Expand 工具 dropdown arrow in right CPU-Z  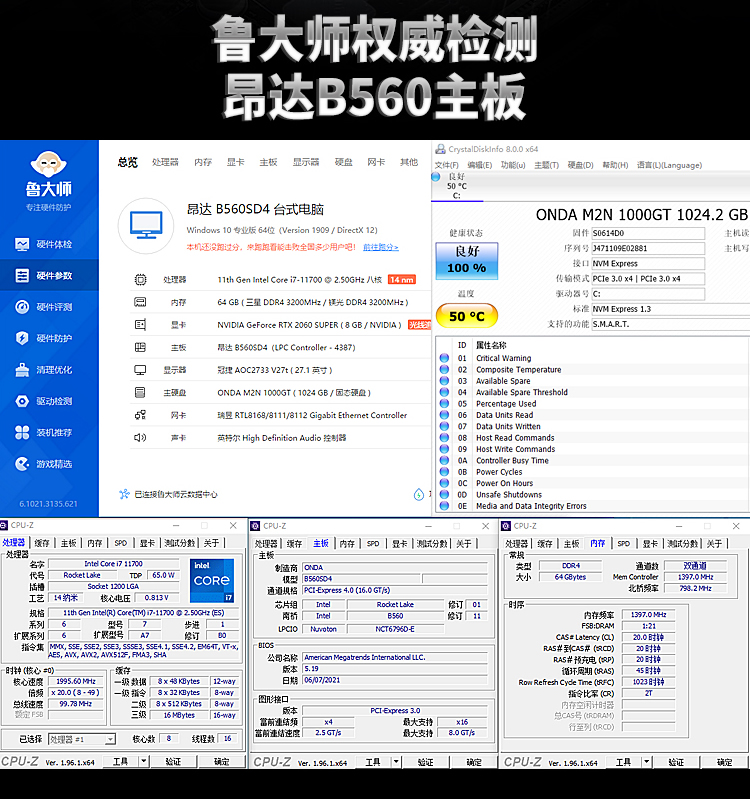pyautogui.click(x=647, y=762)
